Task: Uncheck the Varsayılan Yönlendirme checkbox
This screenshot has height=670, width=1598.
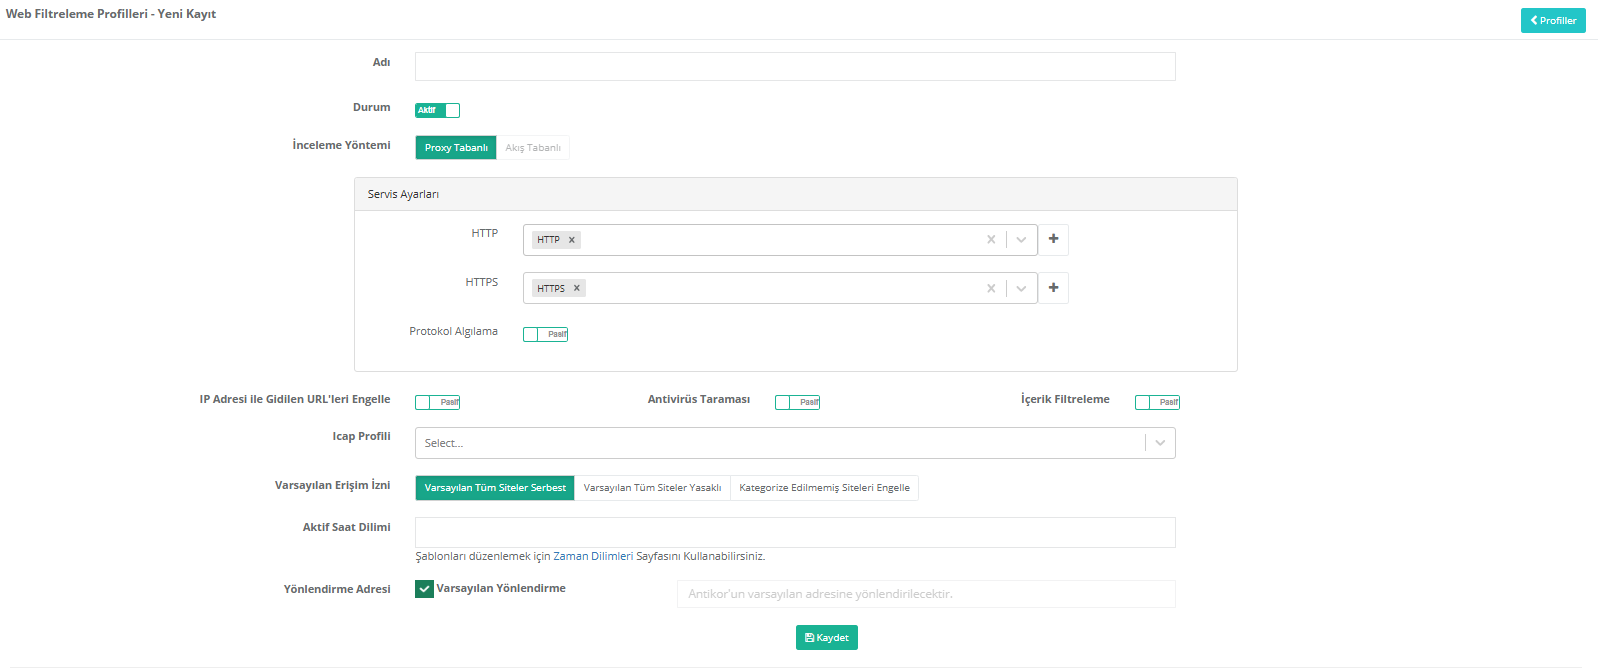Action: pyautogui.click(x=424, y=589)
